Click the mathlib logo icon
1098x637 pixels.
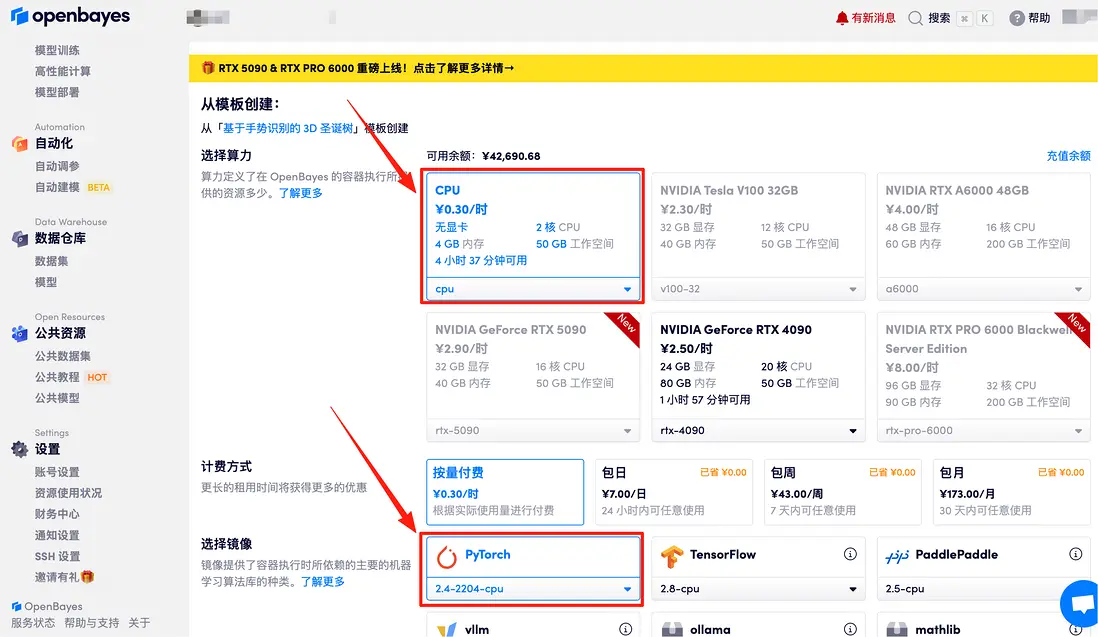point(897,630)
